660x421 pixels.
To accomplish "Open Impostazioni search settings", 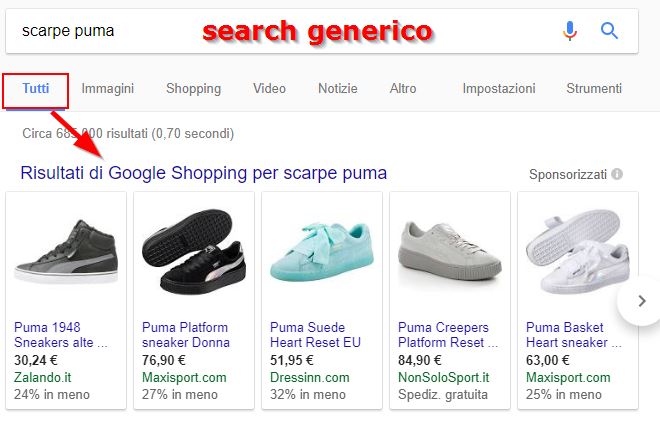I will click(498, 89).
